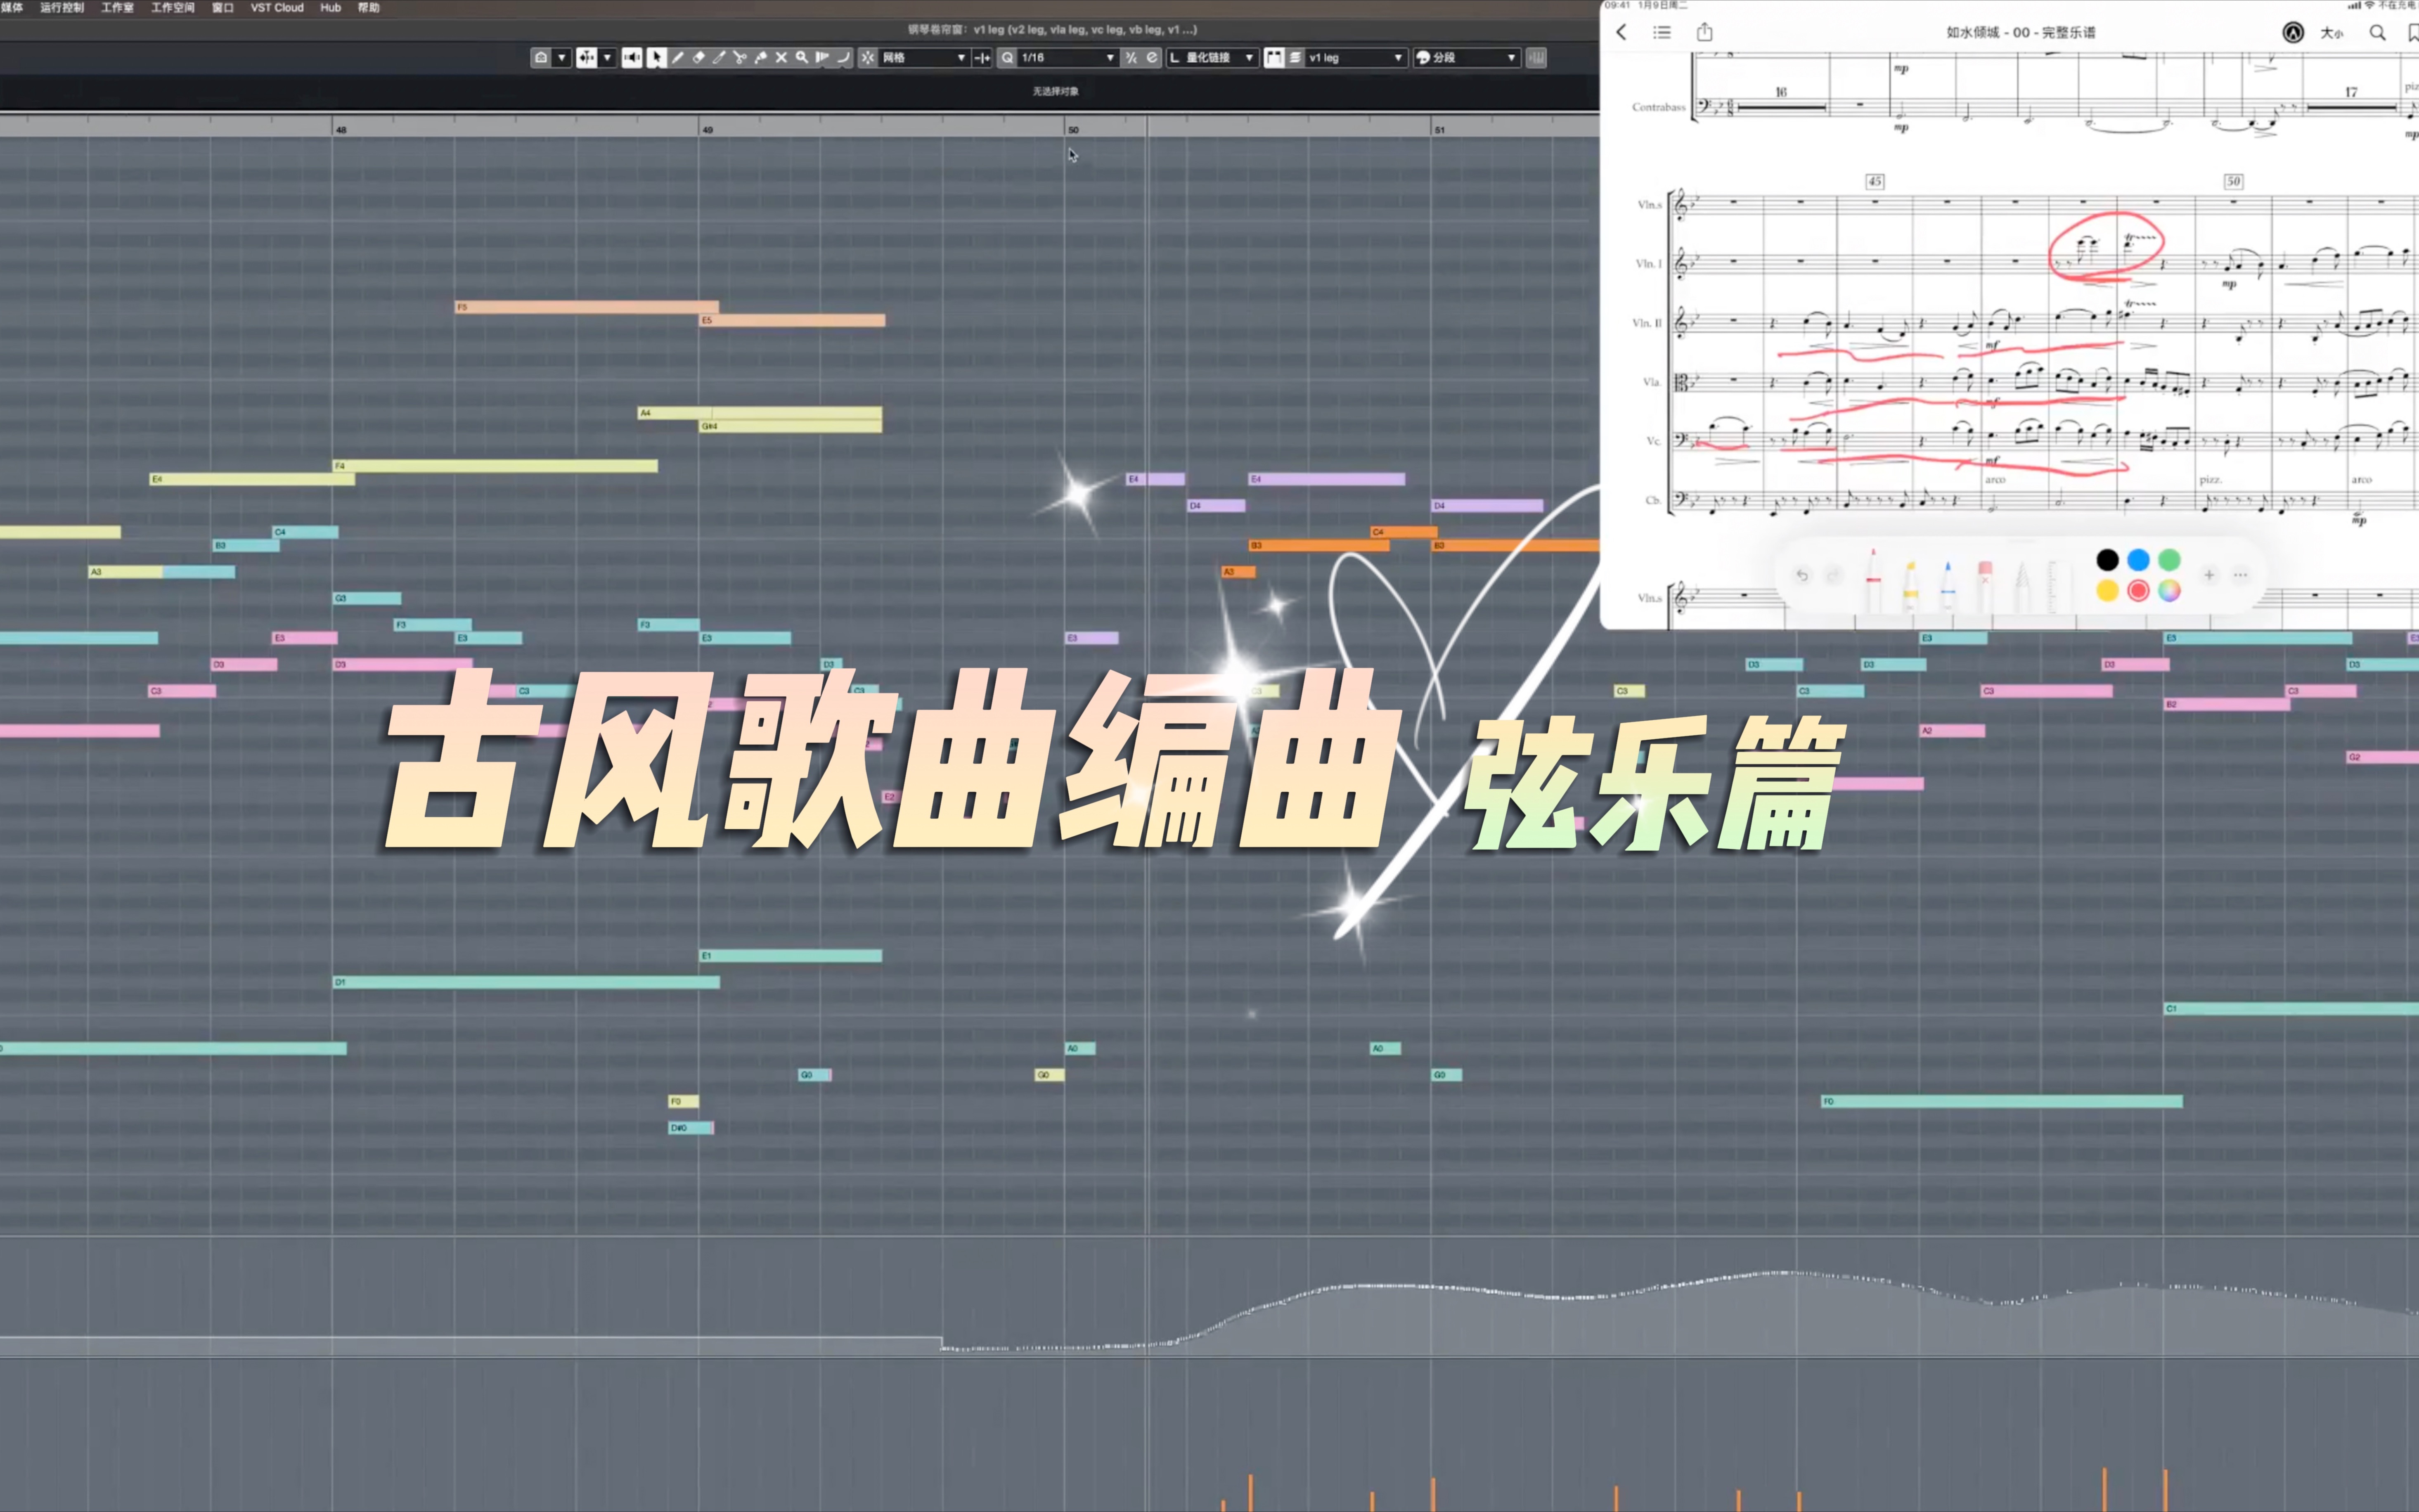2419x1512 pixels.
Task: Go back in the score viewer
Action: [x=1621, y=32]
